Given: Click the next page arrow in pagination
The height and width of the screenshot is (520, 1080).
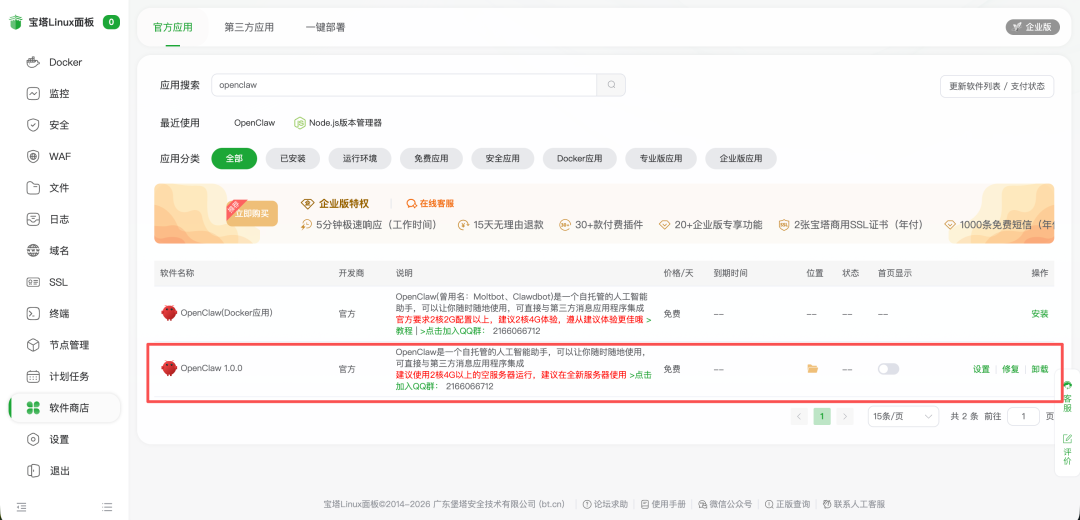Looking at the screenshot, I should pyautogui.click(x=845, y=416).
